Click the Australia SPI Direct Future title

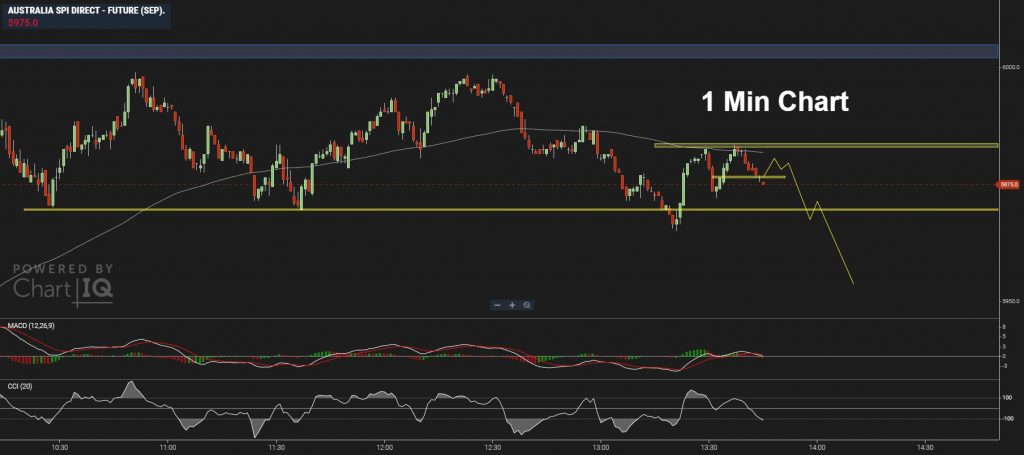click(x=84, y=11)
